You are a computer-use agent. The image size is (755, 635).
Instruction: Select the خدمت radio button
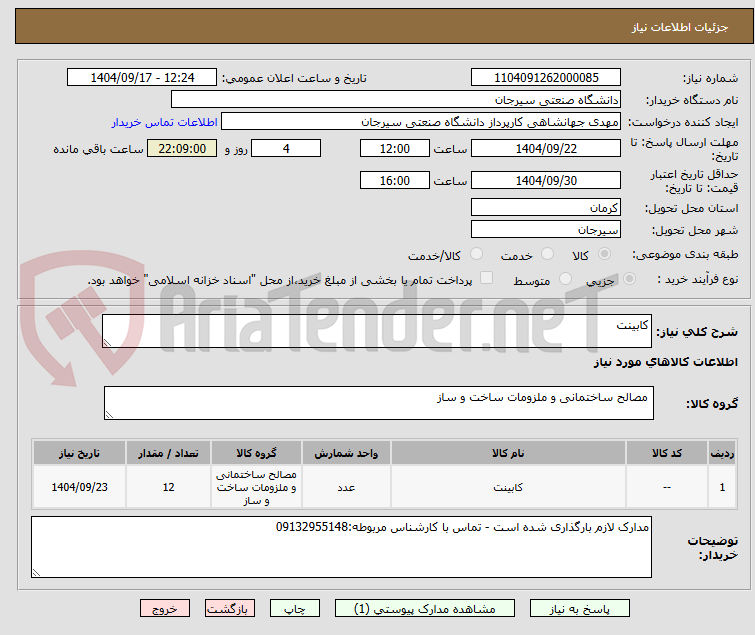(547, 254)
